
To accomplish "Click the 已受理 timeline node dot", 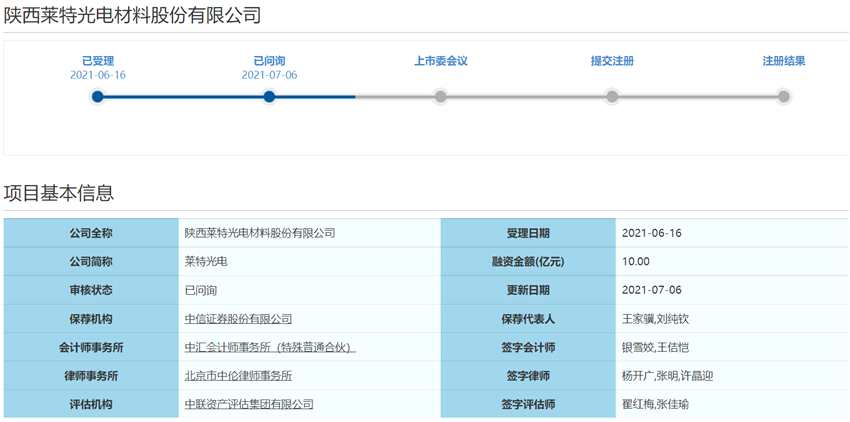I will 98,97.
